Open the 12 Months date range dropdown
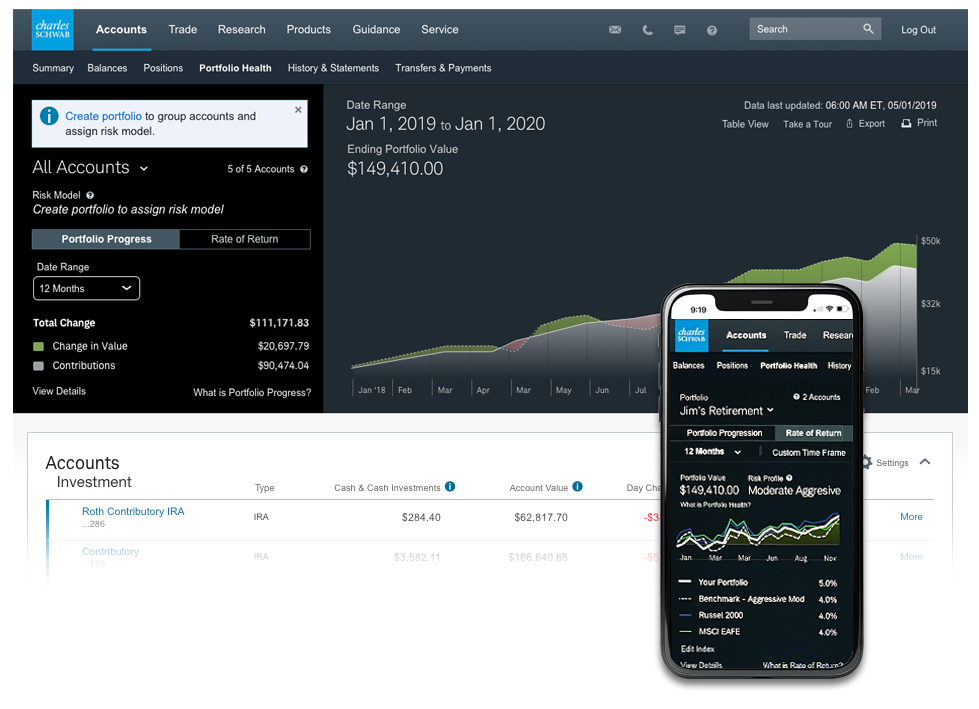 [x=86, y=288]
